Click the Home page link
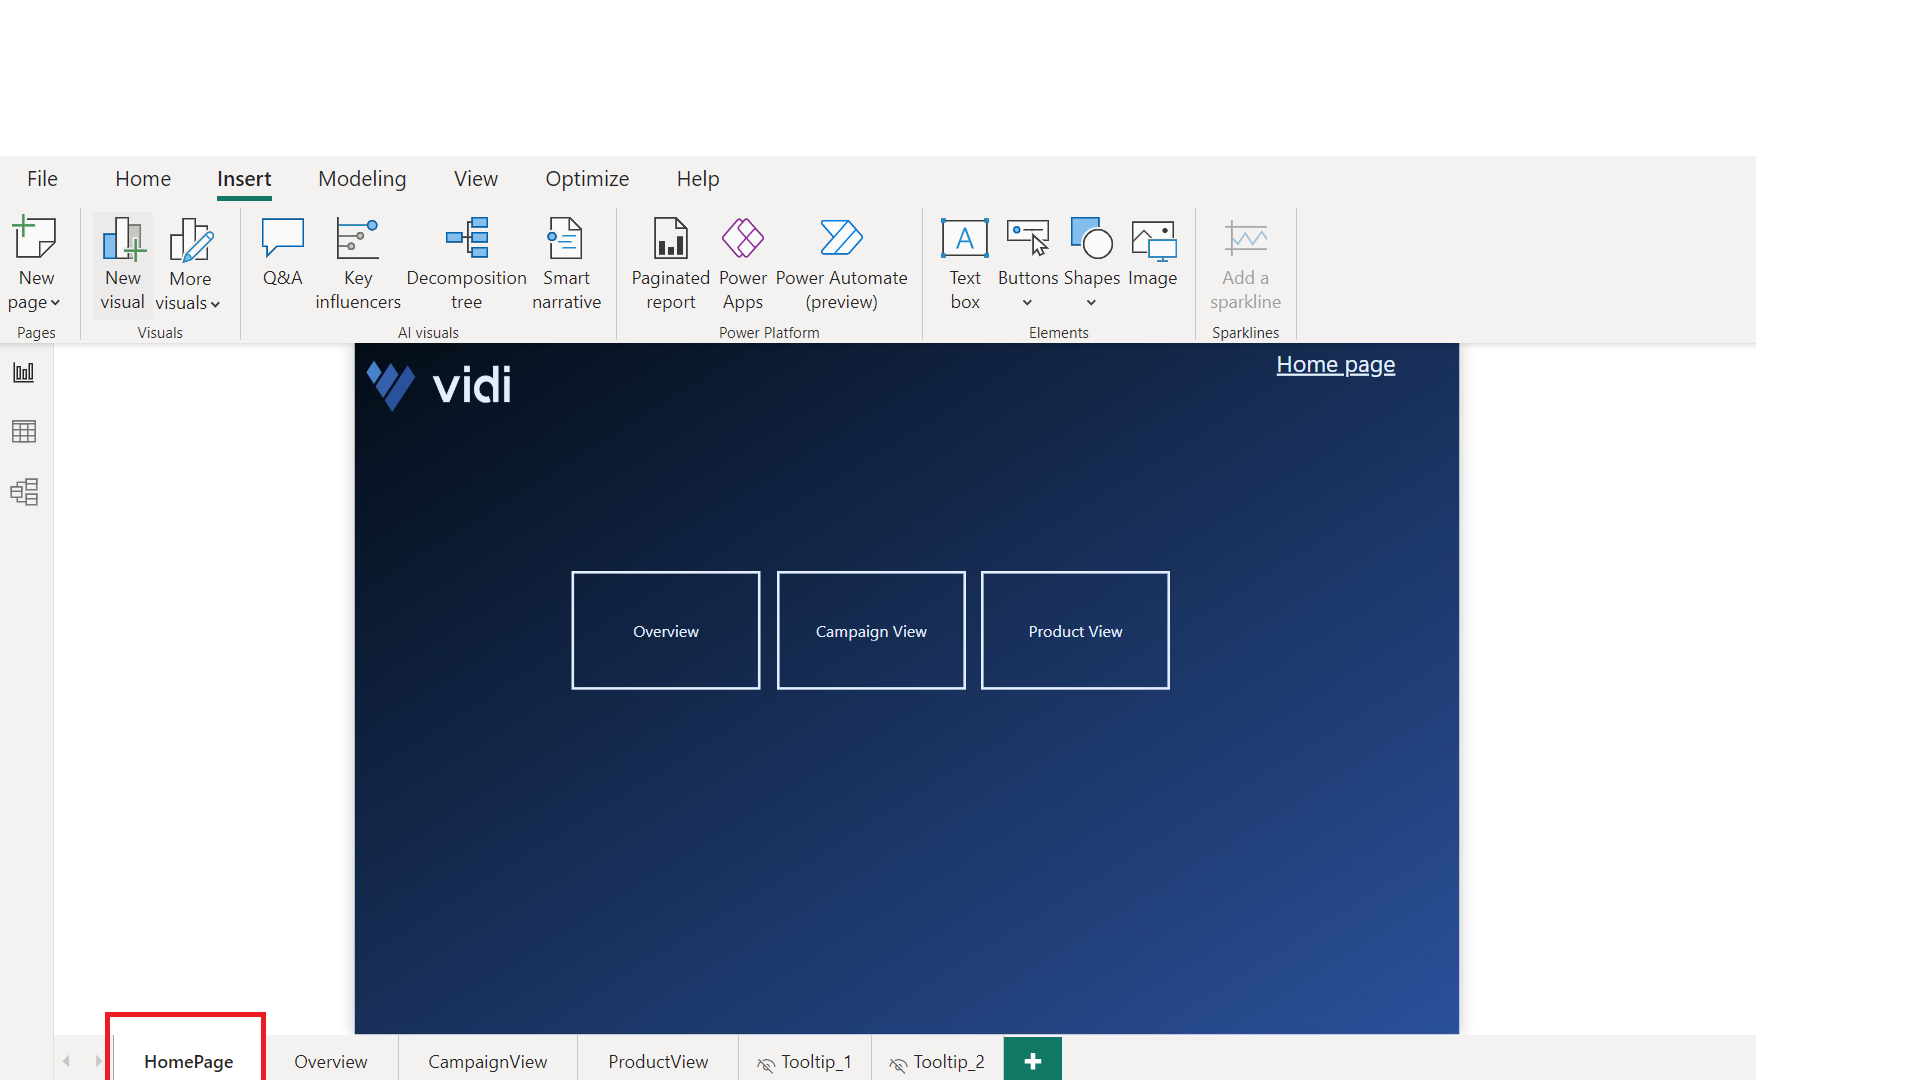The width and height of the screenshot is (1920, 1080). (1336, 364)
